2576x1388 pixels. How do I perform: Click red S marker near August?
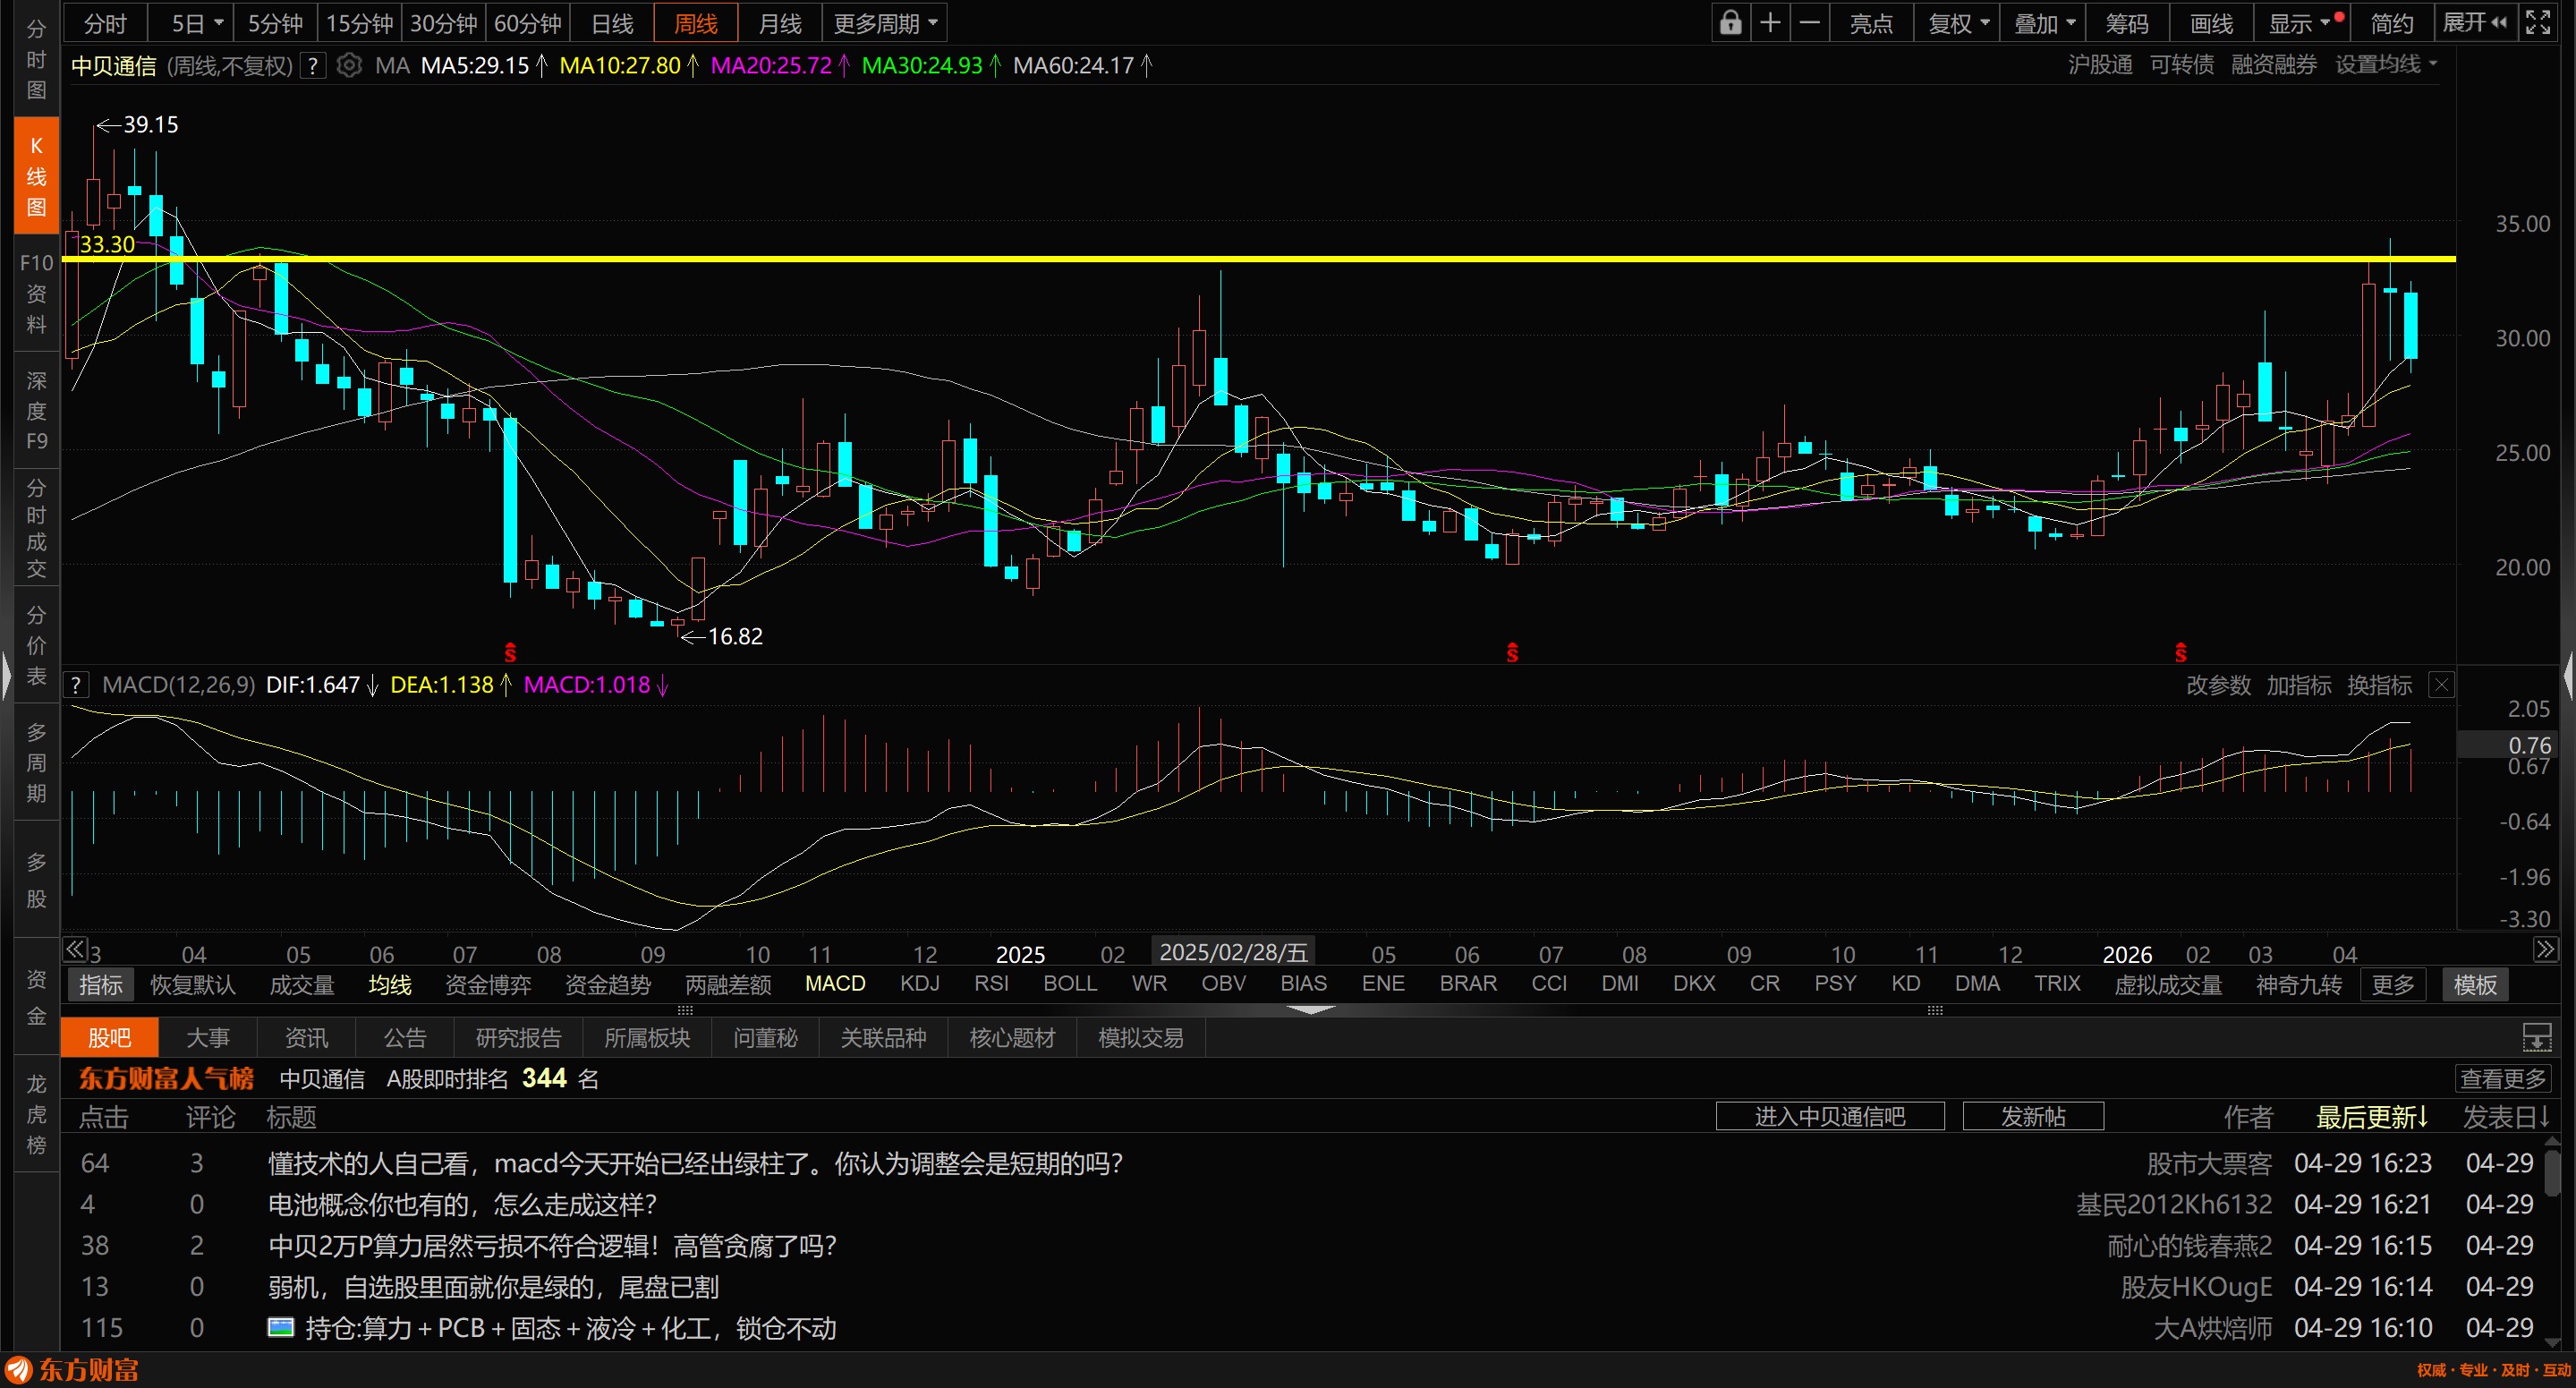(x=510, y=653)
